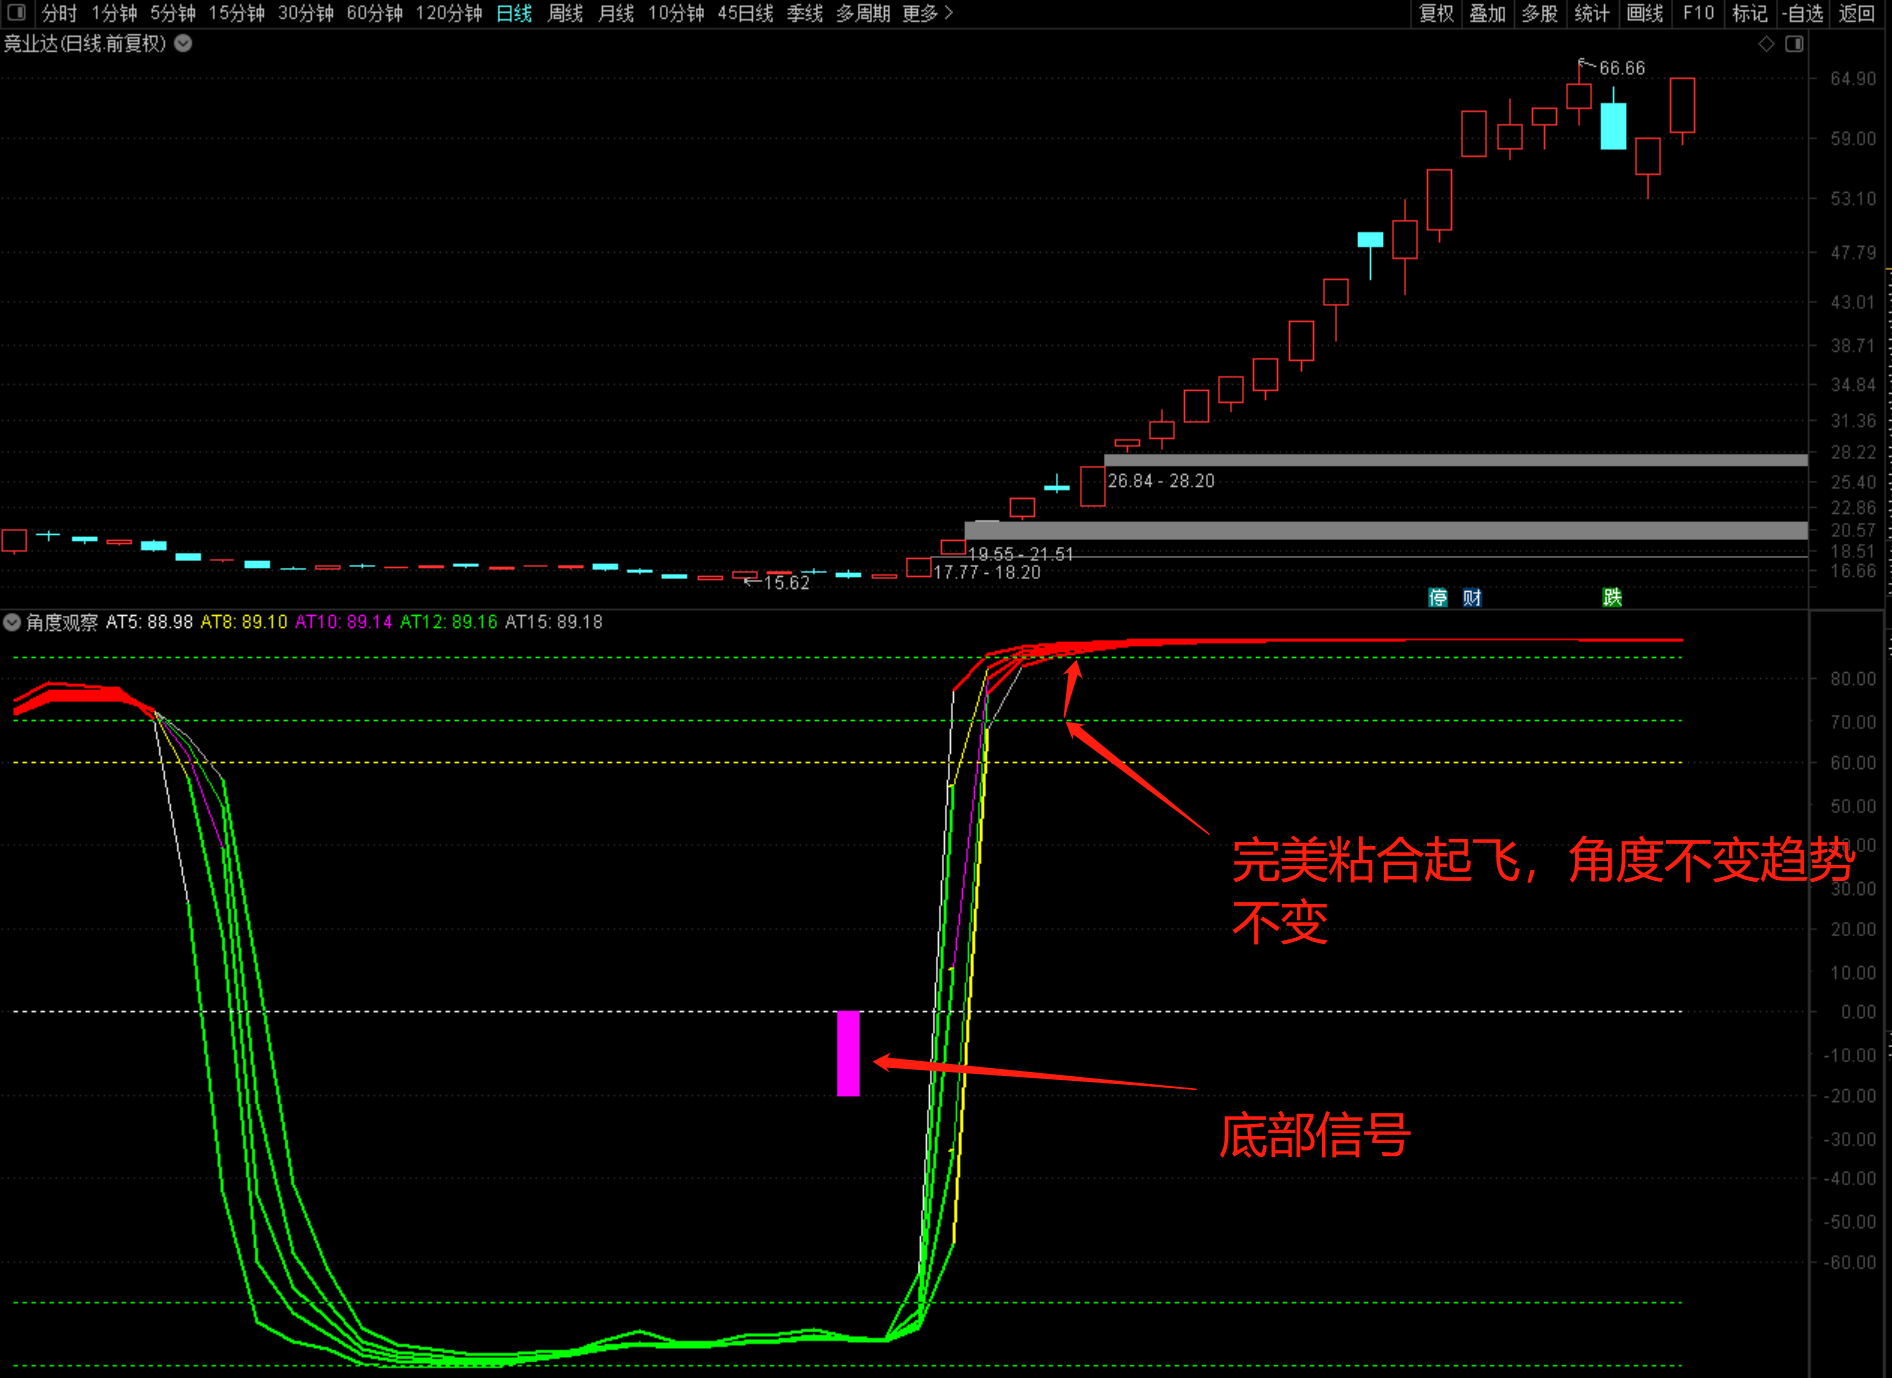Select the 60分钟 period tab
This screenshot has height=1378, width=1892.
click(374, 13)
